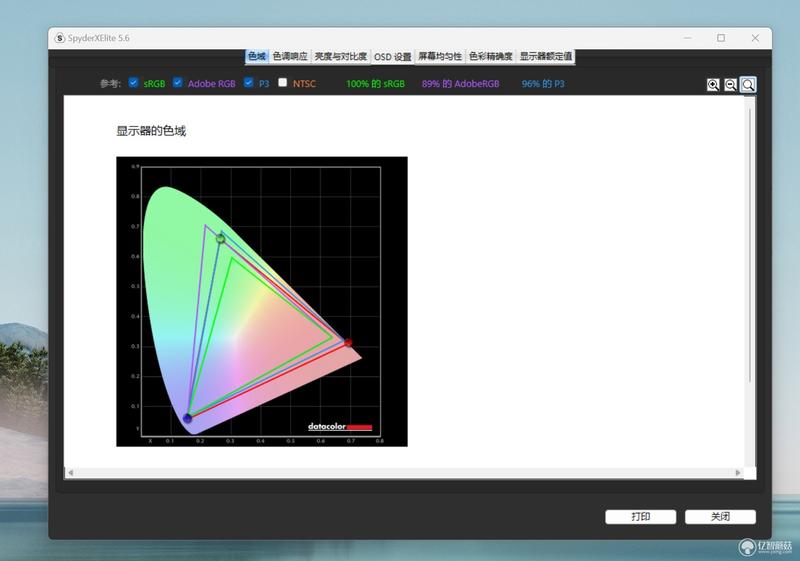Click the vertical scrollbar thumb

point(750,245)
